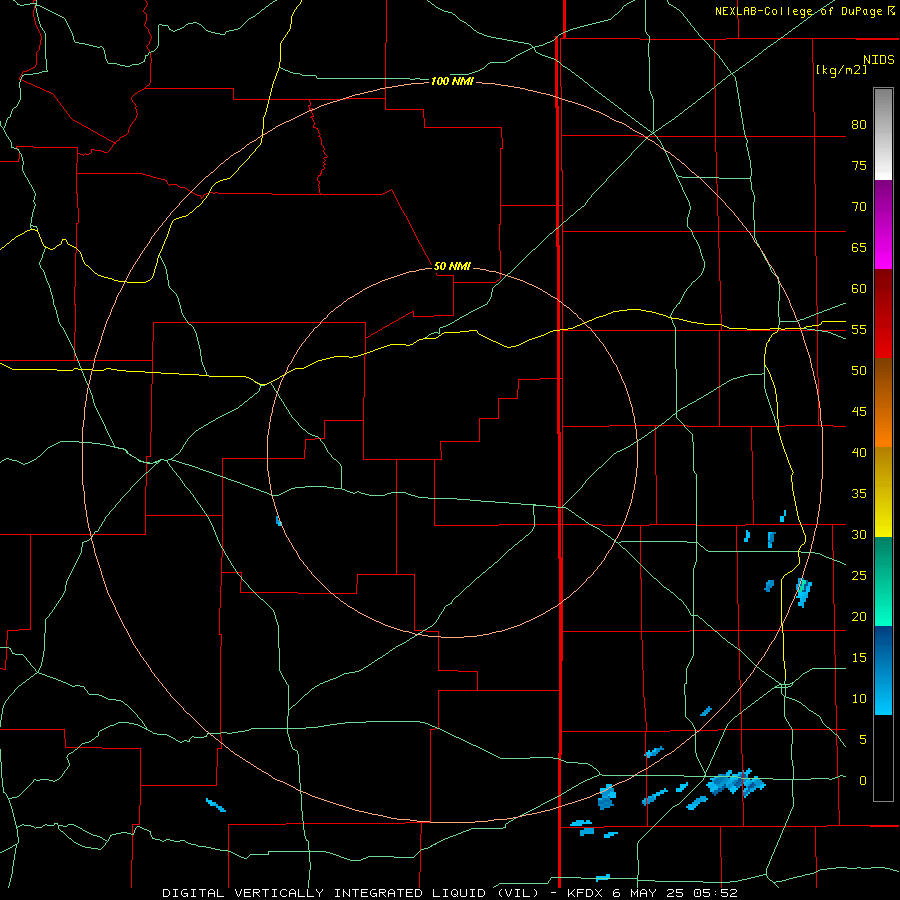The height and width of the screenshot is (900, 900).
Task: Click the 50 NMI range ring label
Action: (x=452, y=266)
